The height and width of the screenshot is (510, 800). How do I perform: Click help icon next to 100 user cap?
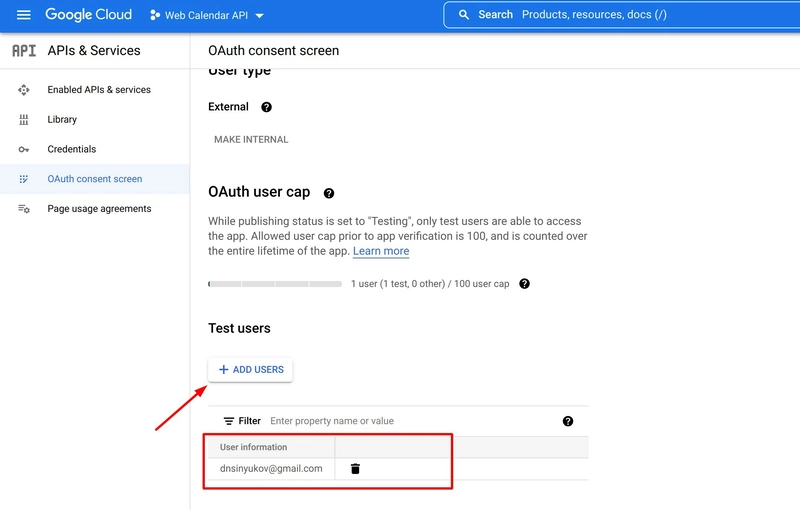(x=524, y=284)
